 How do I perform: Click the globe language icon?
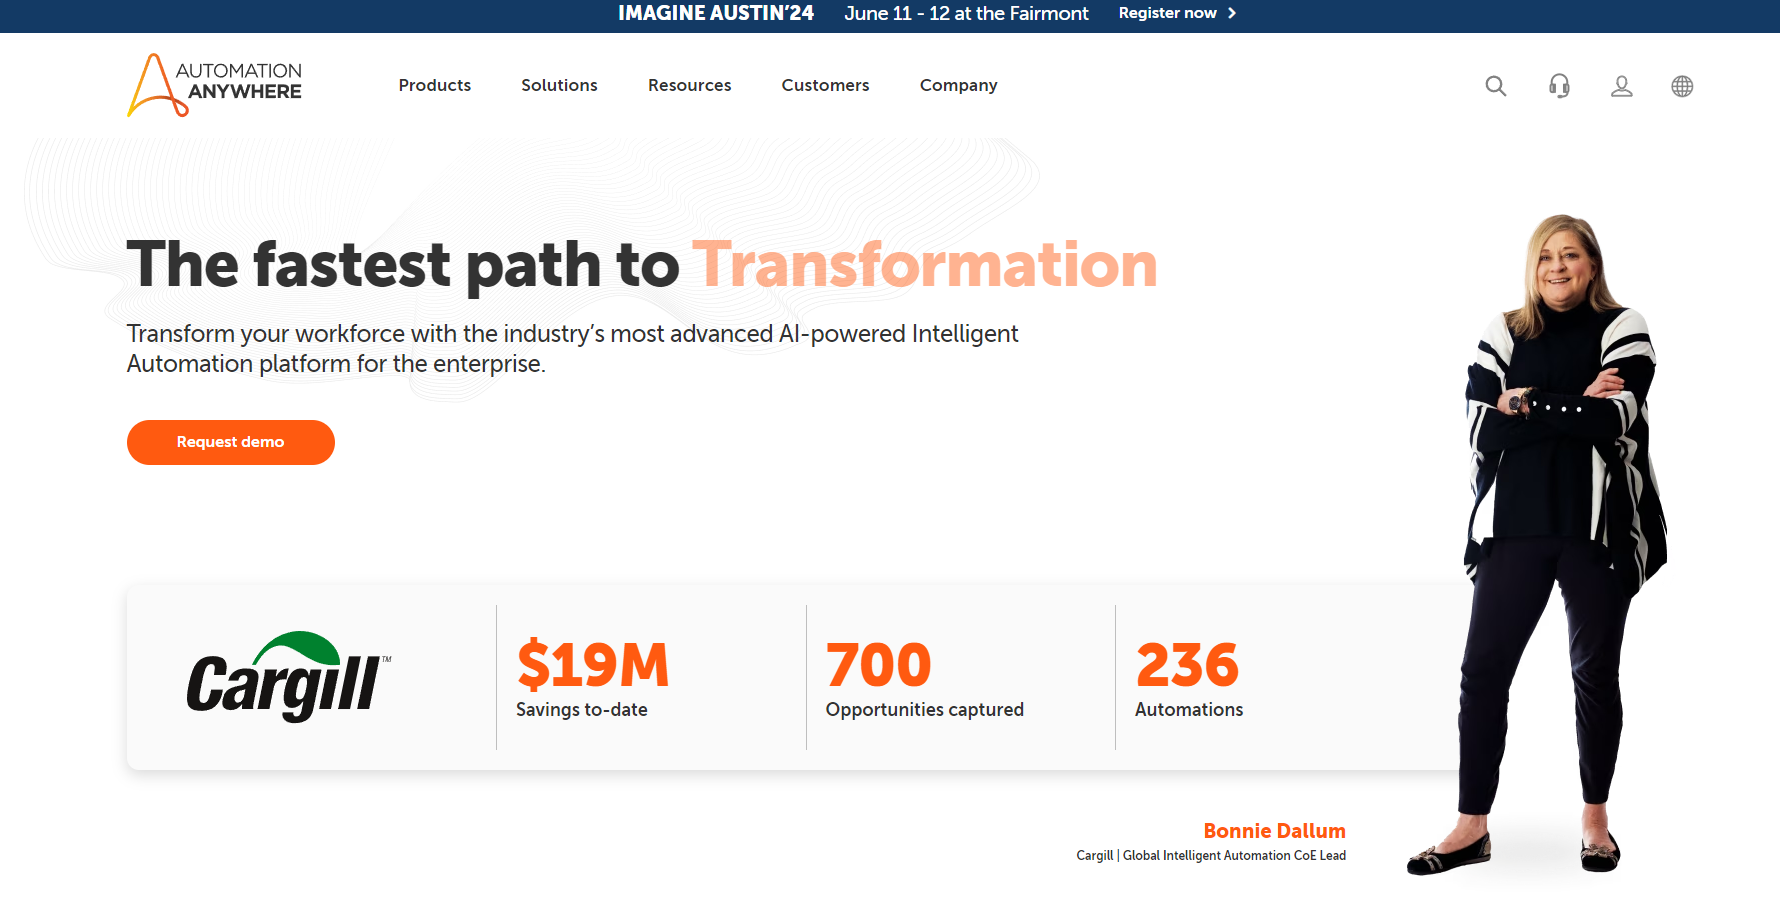[1682, 86]
